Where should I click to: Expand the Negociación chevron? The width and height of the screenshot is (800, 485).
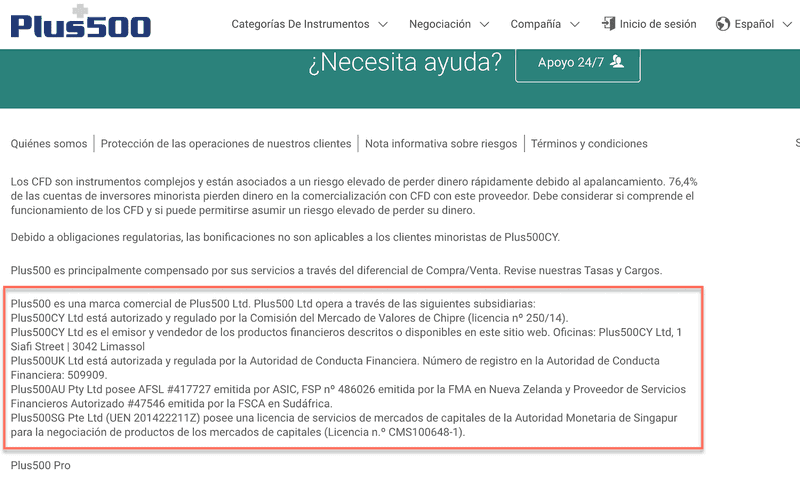[484, 24]
